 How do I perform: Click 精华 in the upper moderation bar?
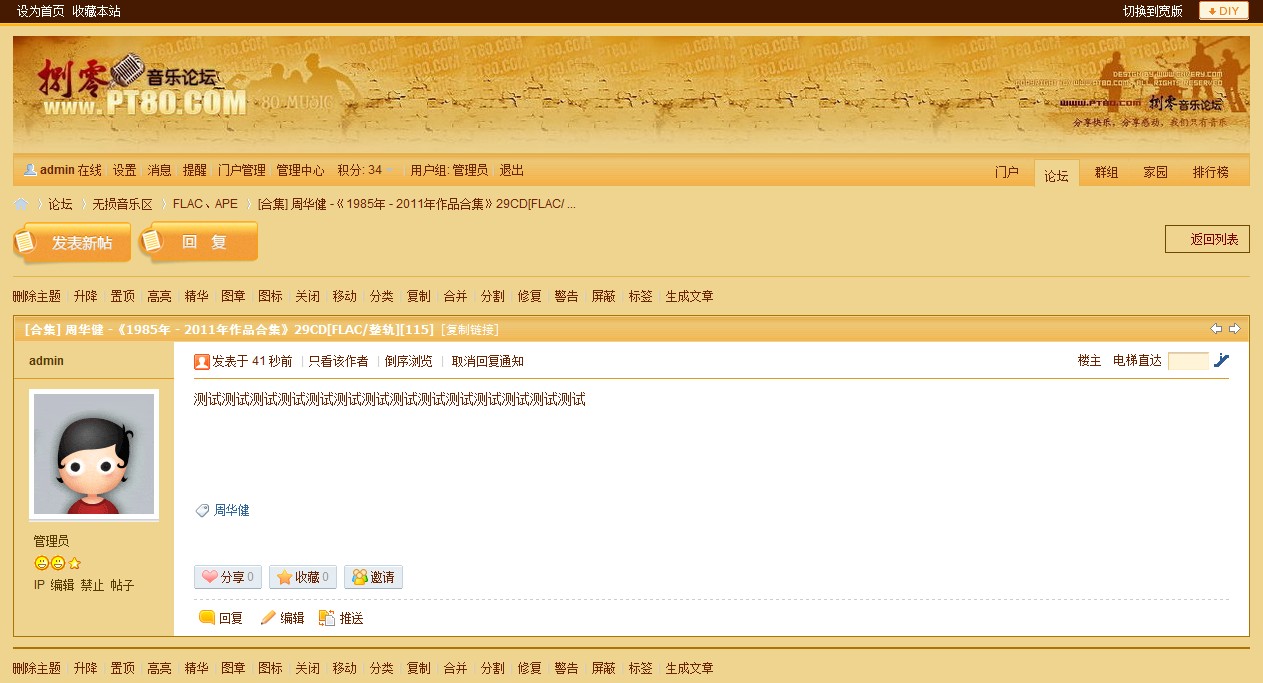pos(196,296)
